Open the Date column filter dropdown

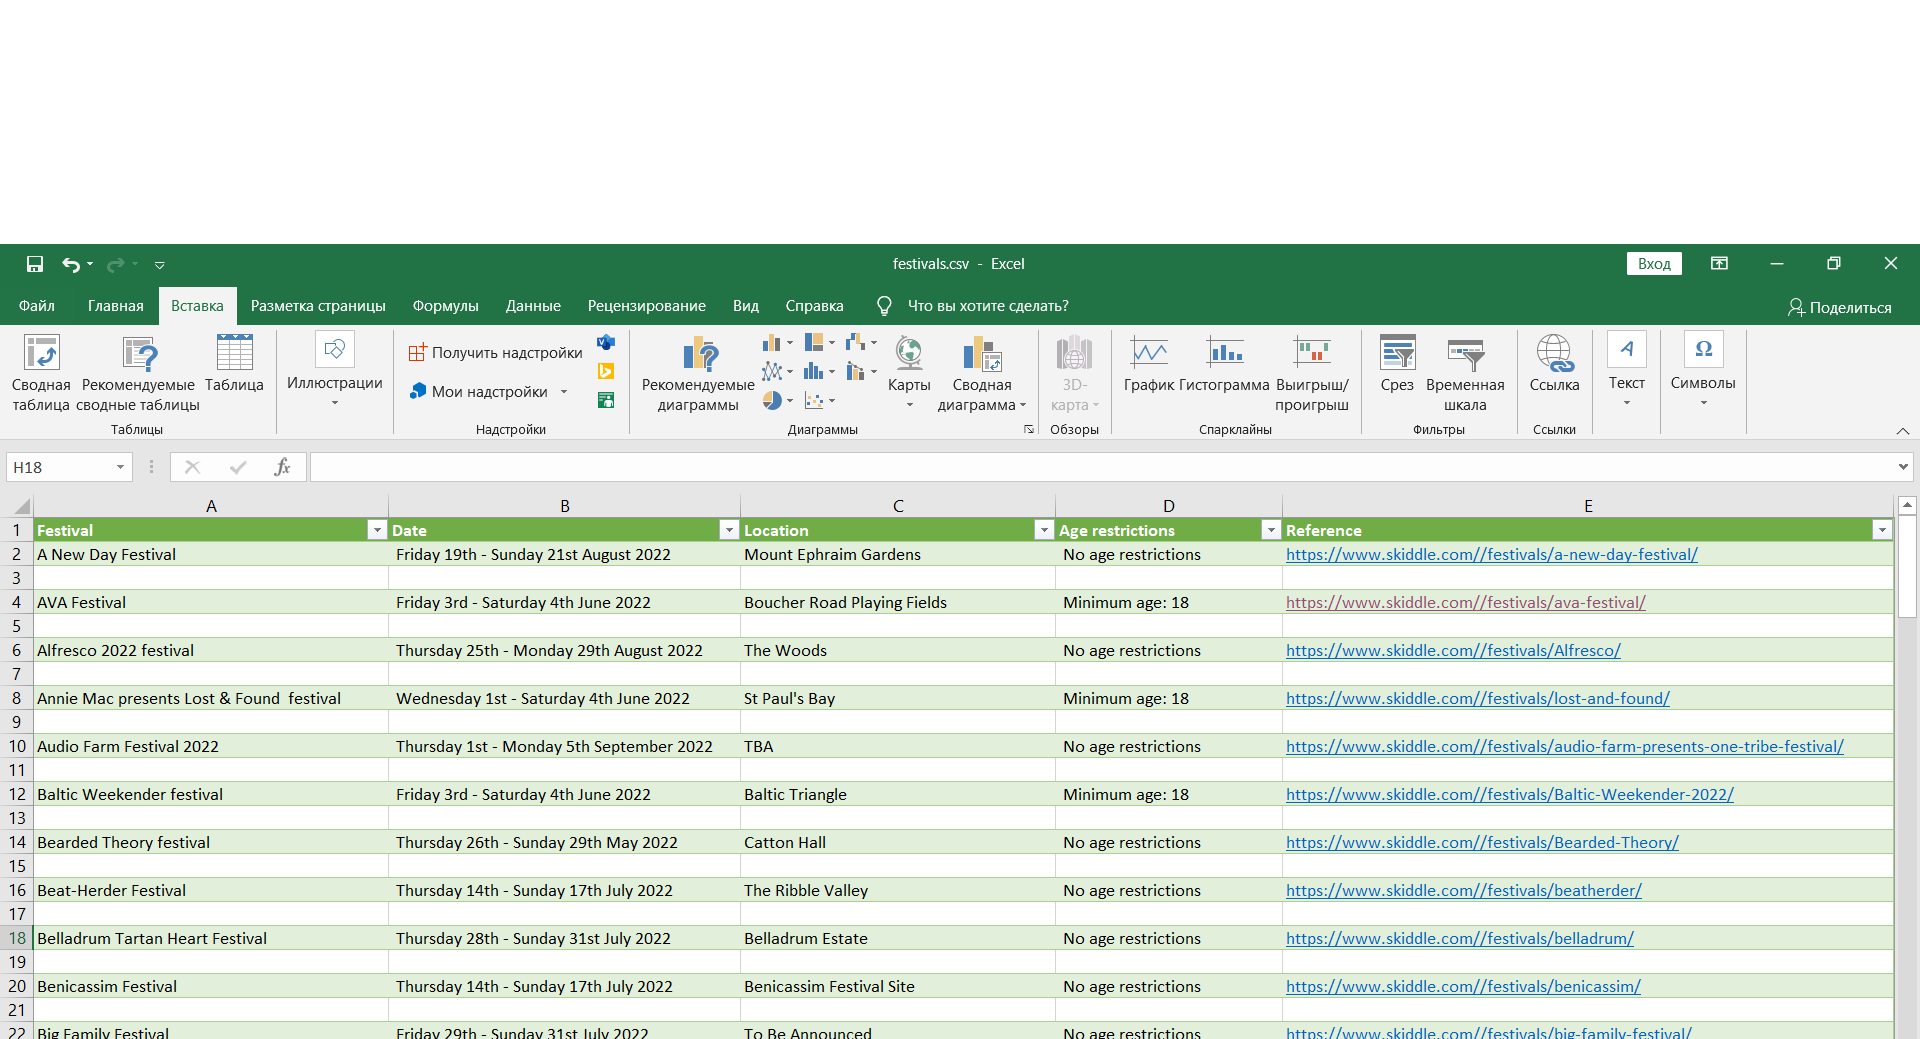coord(729,530)
